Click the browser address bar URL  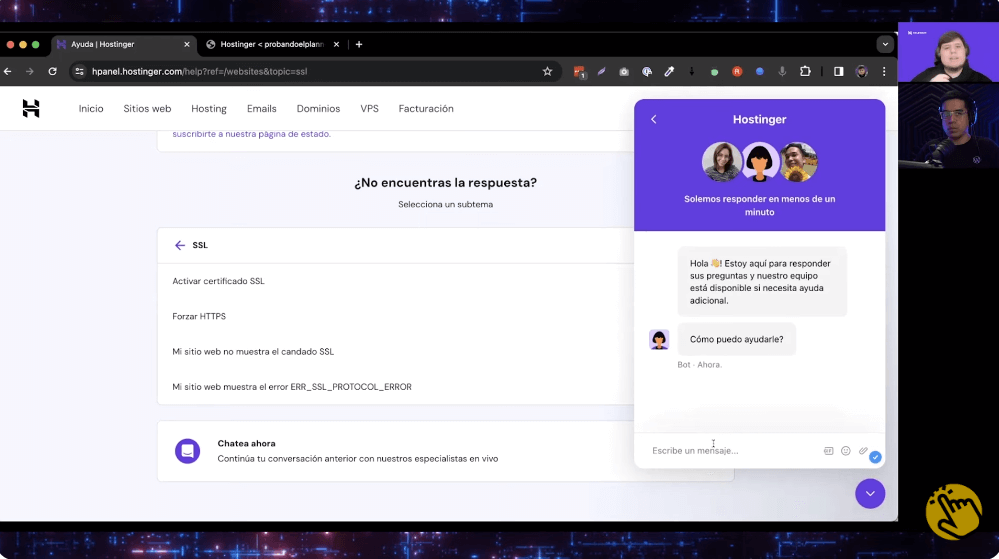(199, 71)
